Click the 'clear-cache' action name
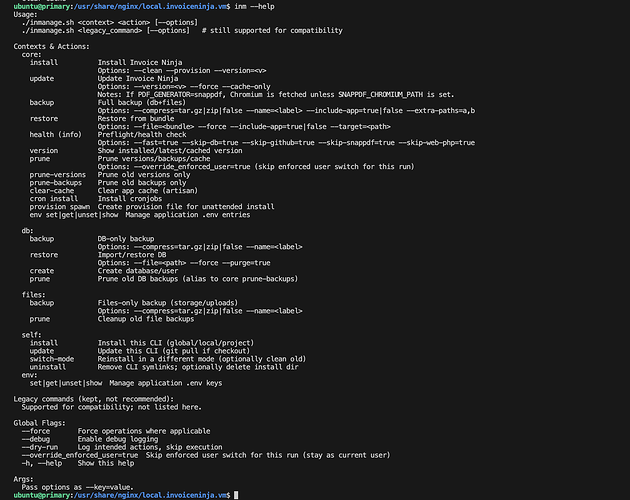630x500 pixels. [51, 191]
